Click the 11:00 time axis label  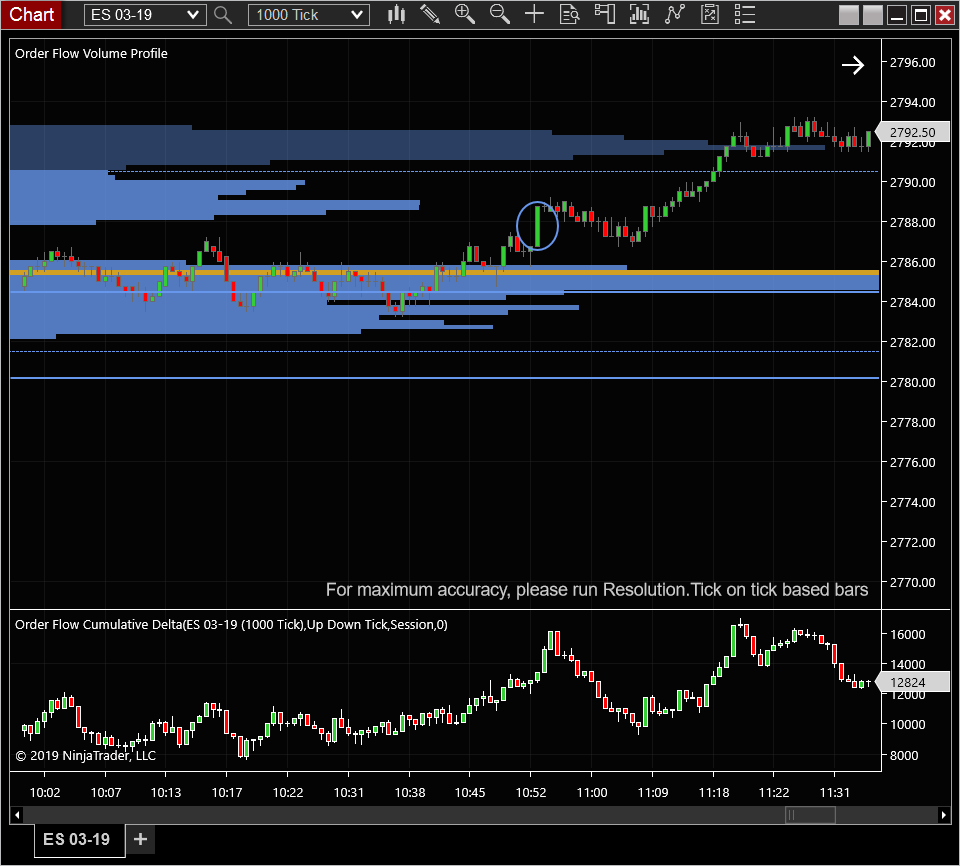tap(592, 793)
